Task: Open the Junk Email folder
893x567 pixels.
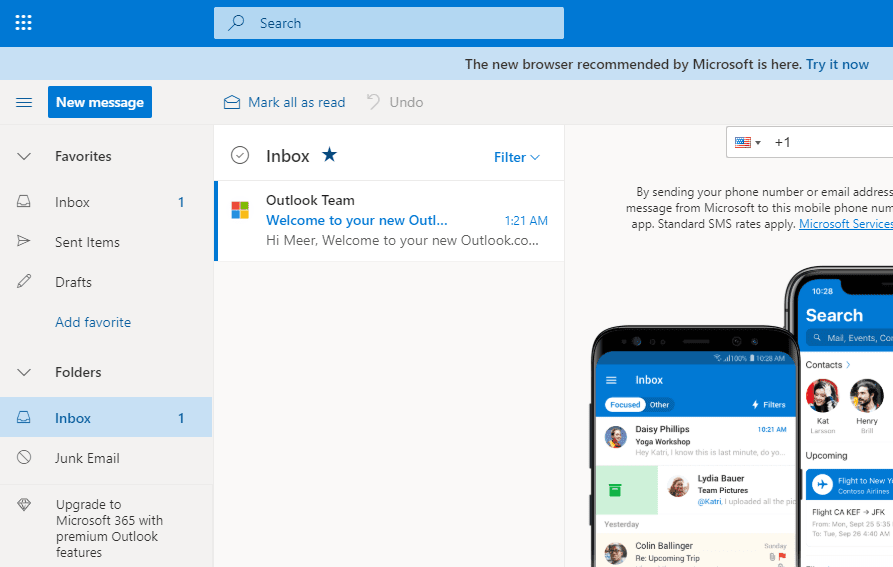Action: (106, 458)
